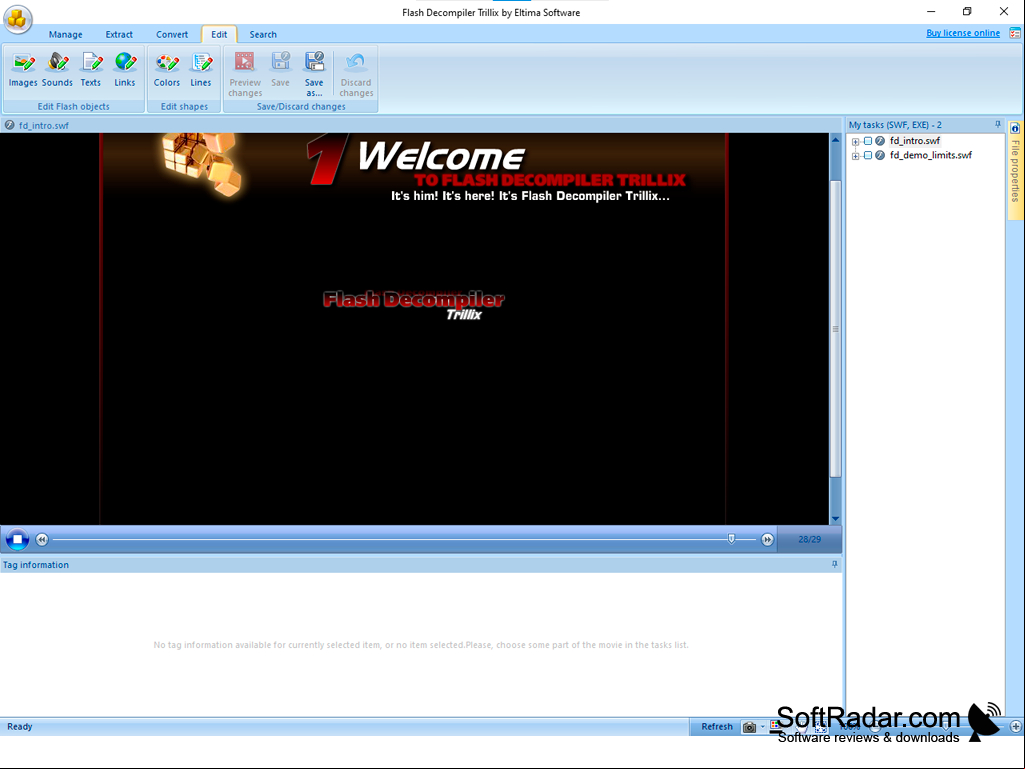Pin the Tag information panel
The width and height of the screenshot is (1025, 769).
point(835,564)
